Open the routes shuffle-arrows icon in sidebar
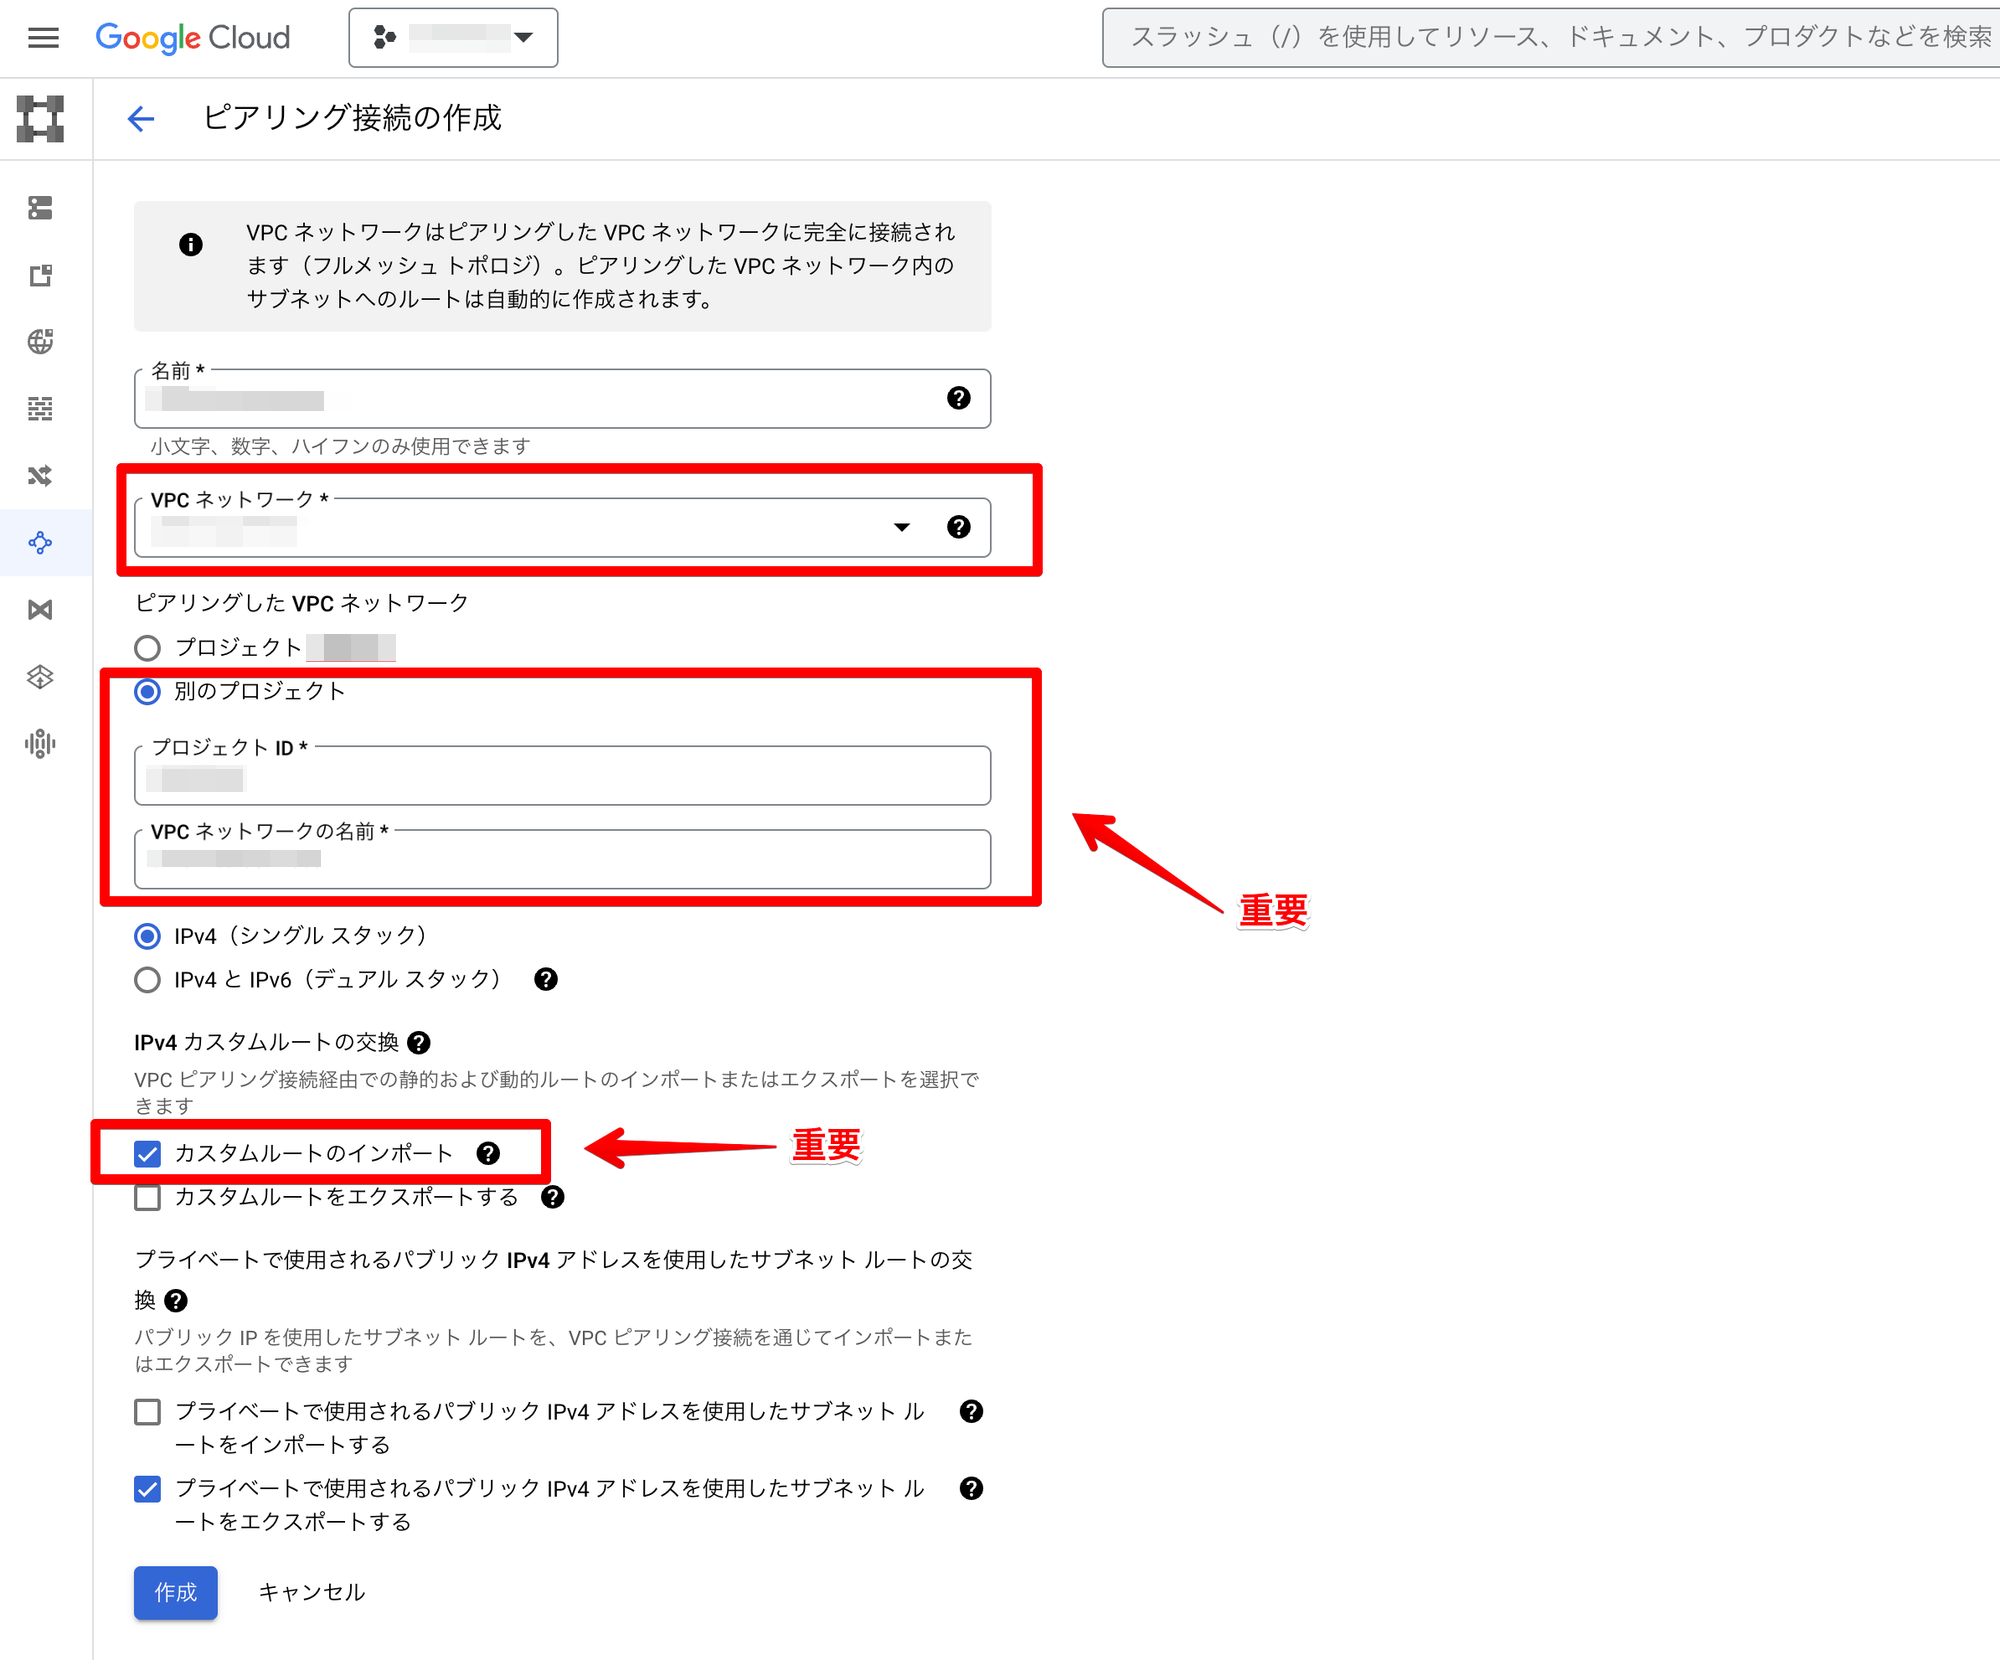 pyautogui.click(x=41, y=476)
